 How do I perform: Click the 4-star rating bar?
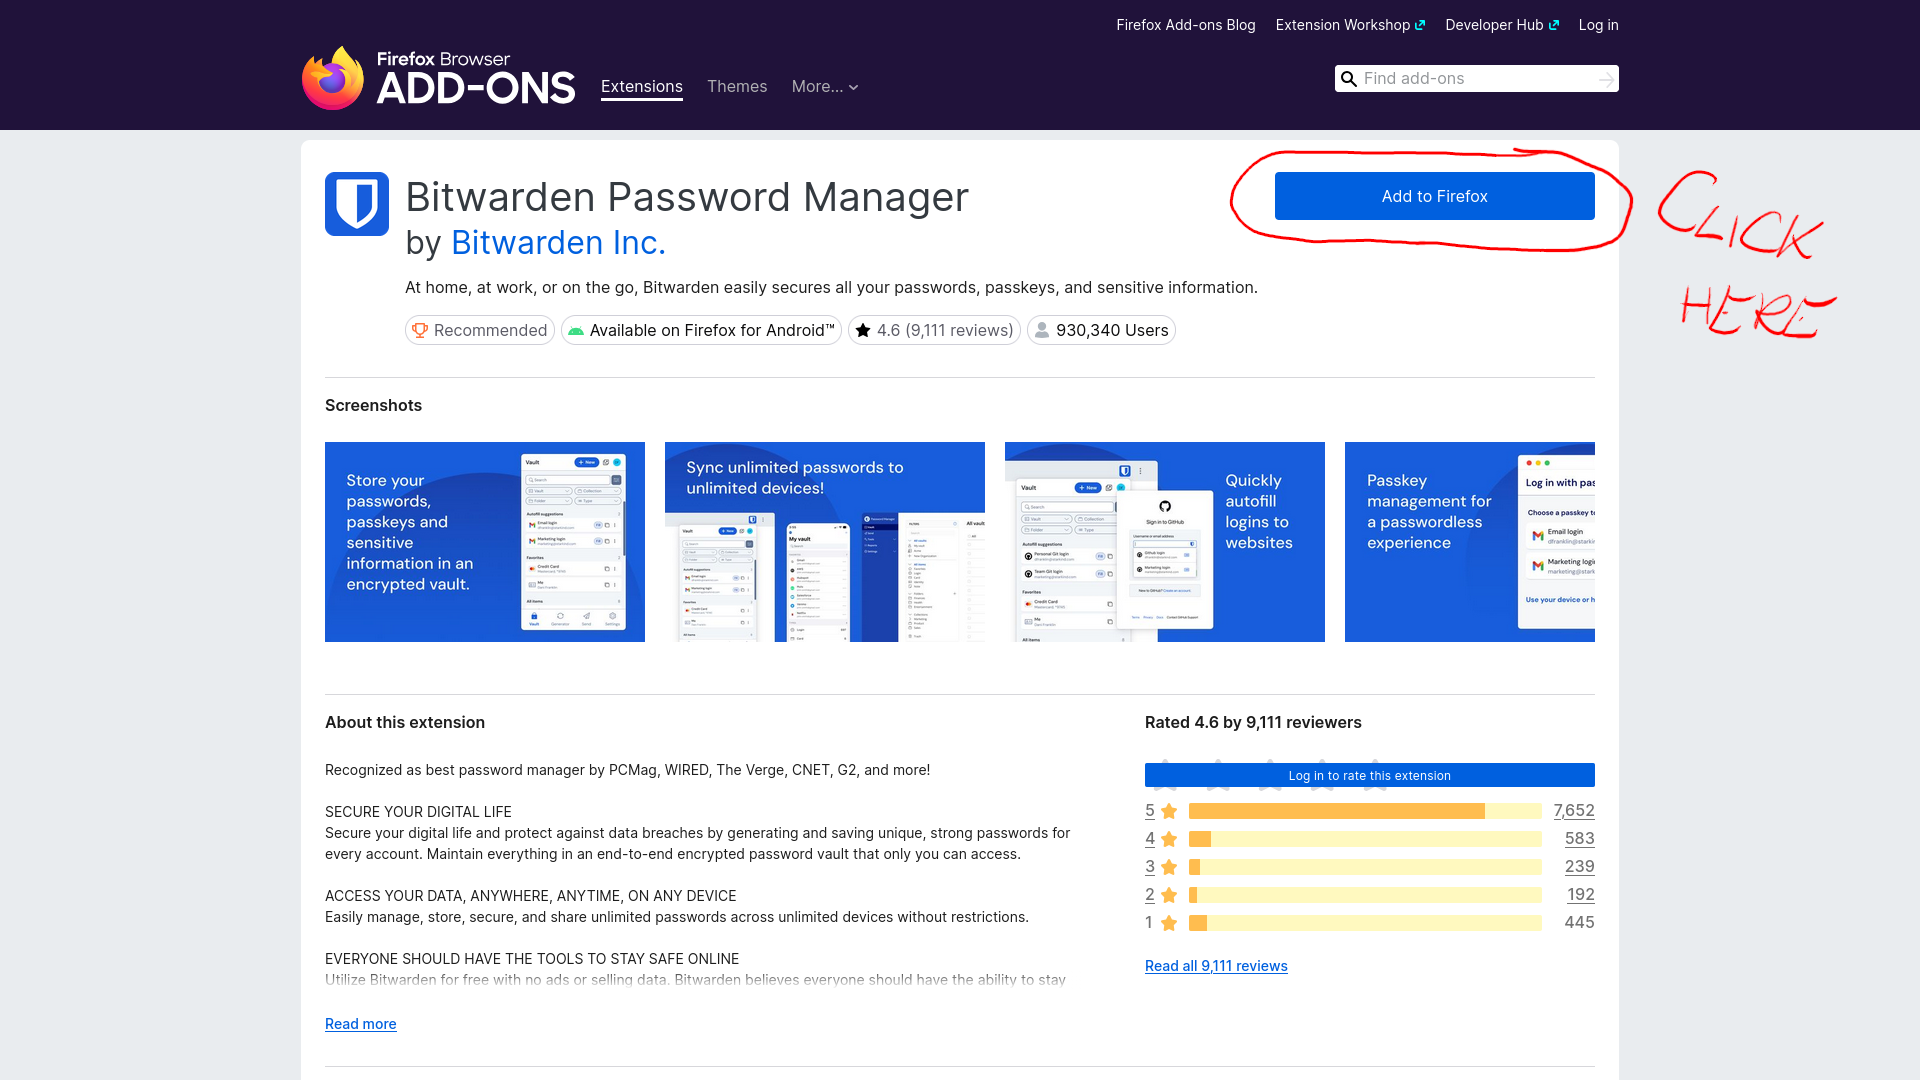point(1364,839)
